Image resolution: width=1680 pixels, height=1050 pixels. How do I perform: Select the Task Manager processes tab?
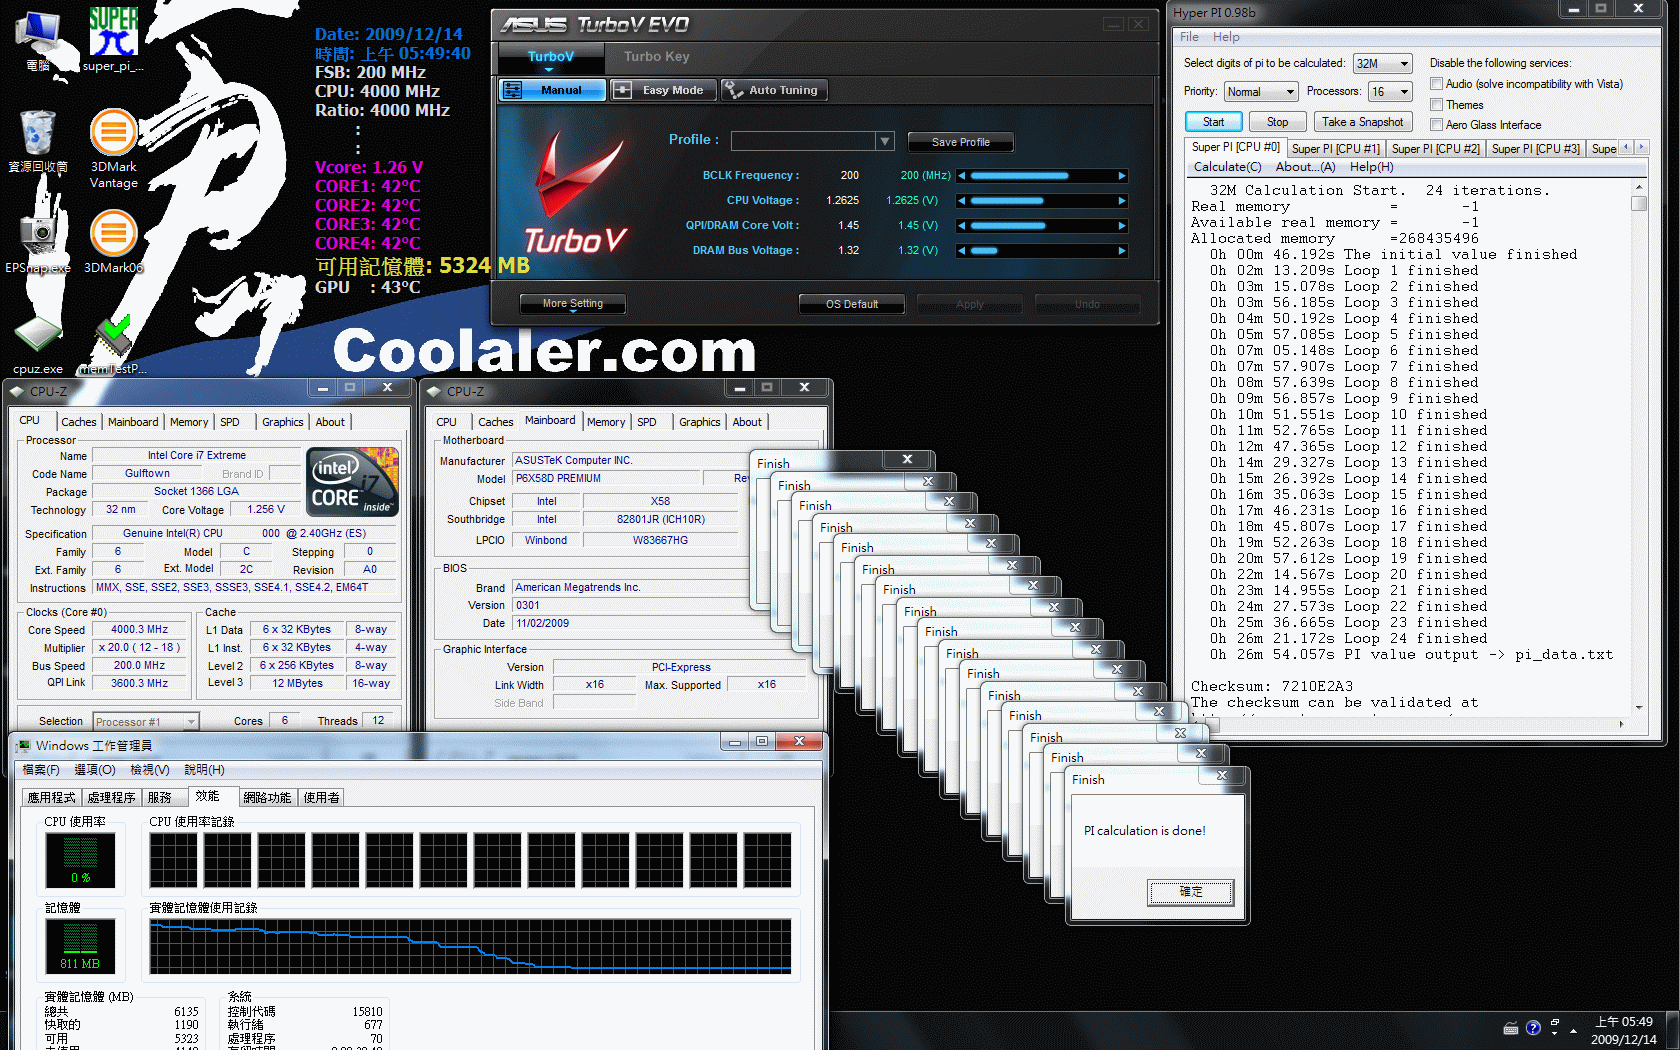(111, 797)
